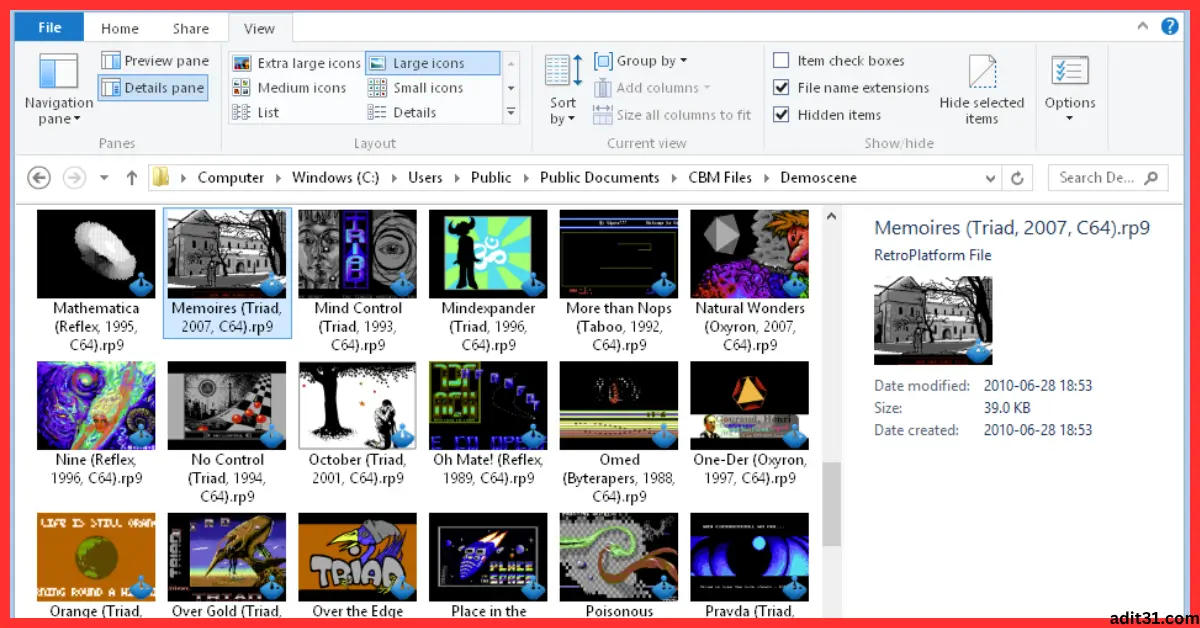Click Users in the address path
The width and height of the screenshot is (1200, 628).
pyautogui.click(x=425, y=178)
